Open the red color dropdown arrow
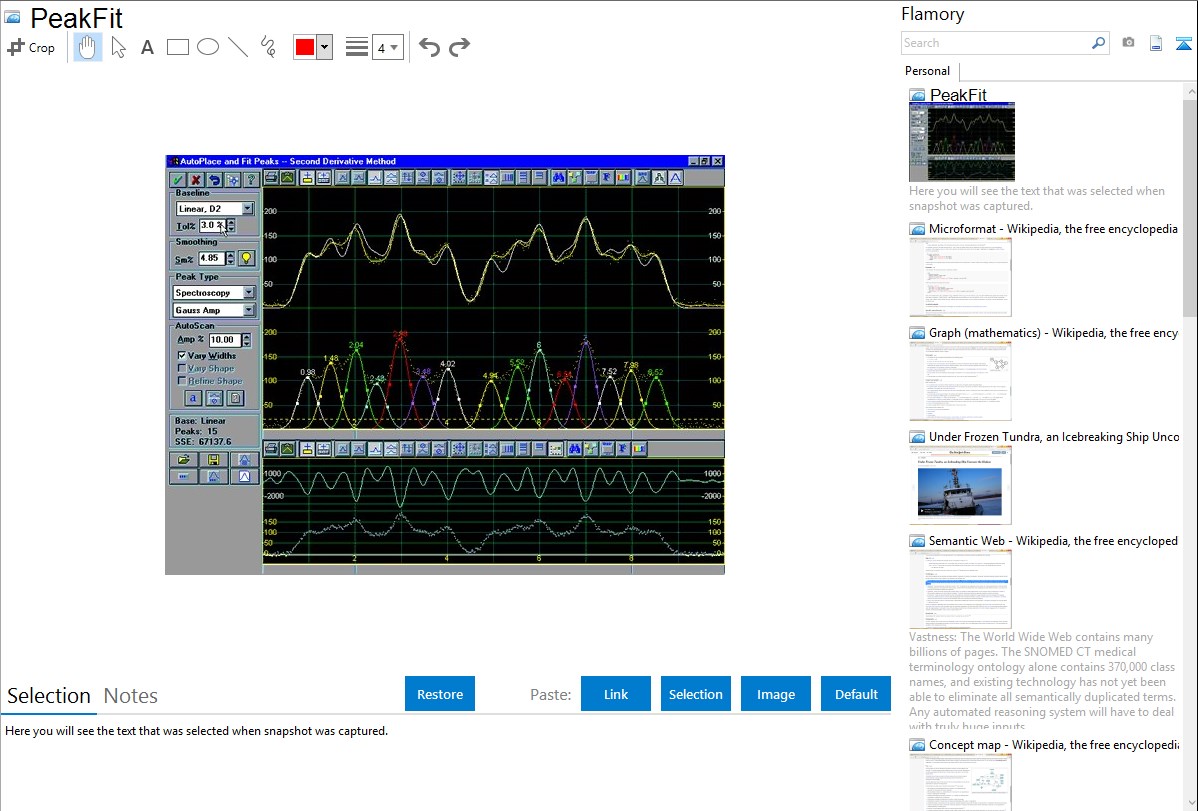This screenshot has width=1198, height=811. (x=324, y=47)
